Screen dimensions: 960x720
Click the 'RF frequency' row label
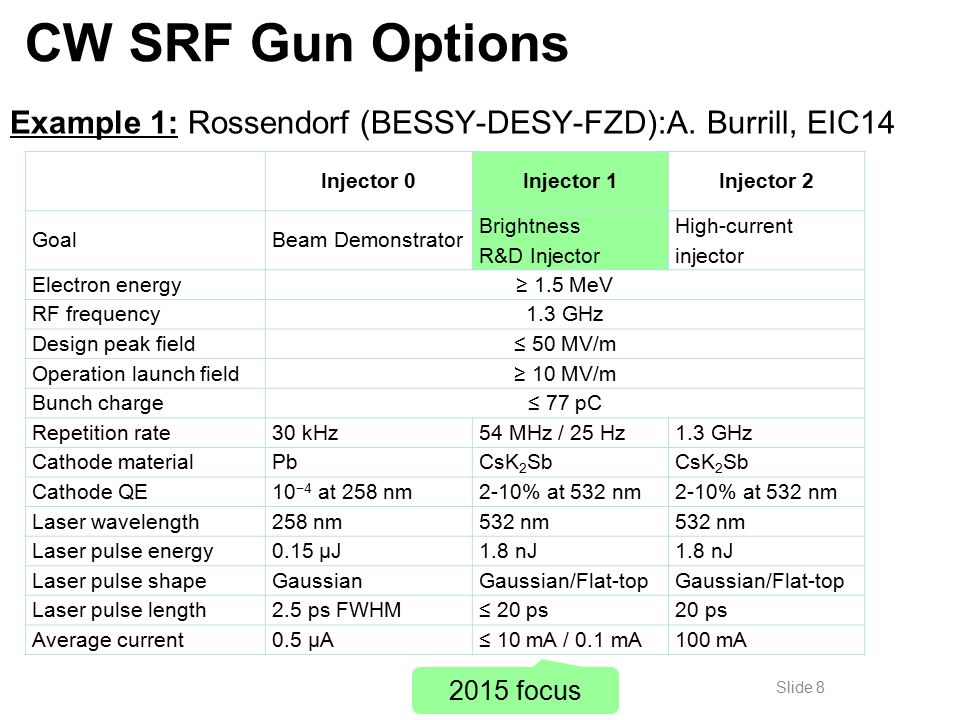click(96, 314)
